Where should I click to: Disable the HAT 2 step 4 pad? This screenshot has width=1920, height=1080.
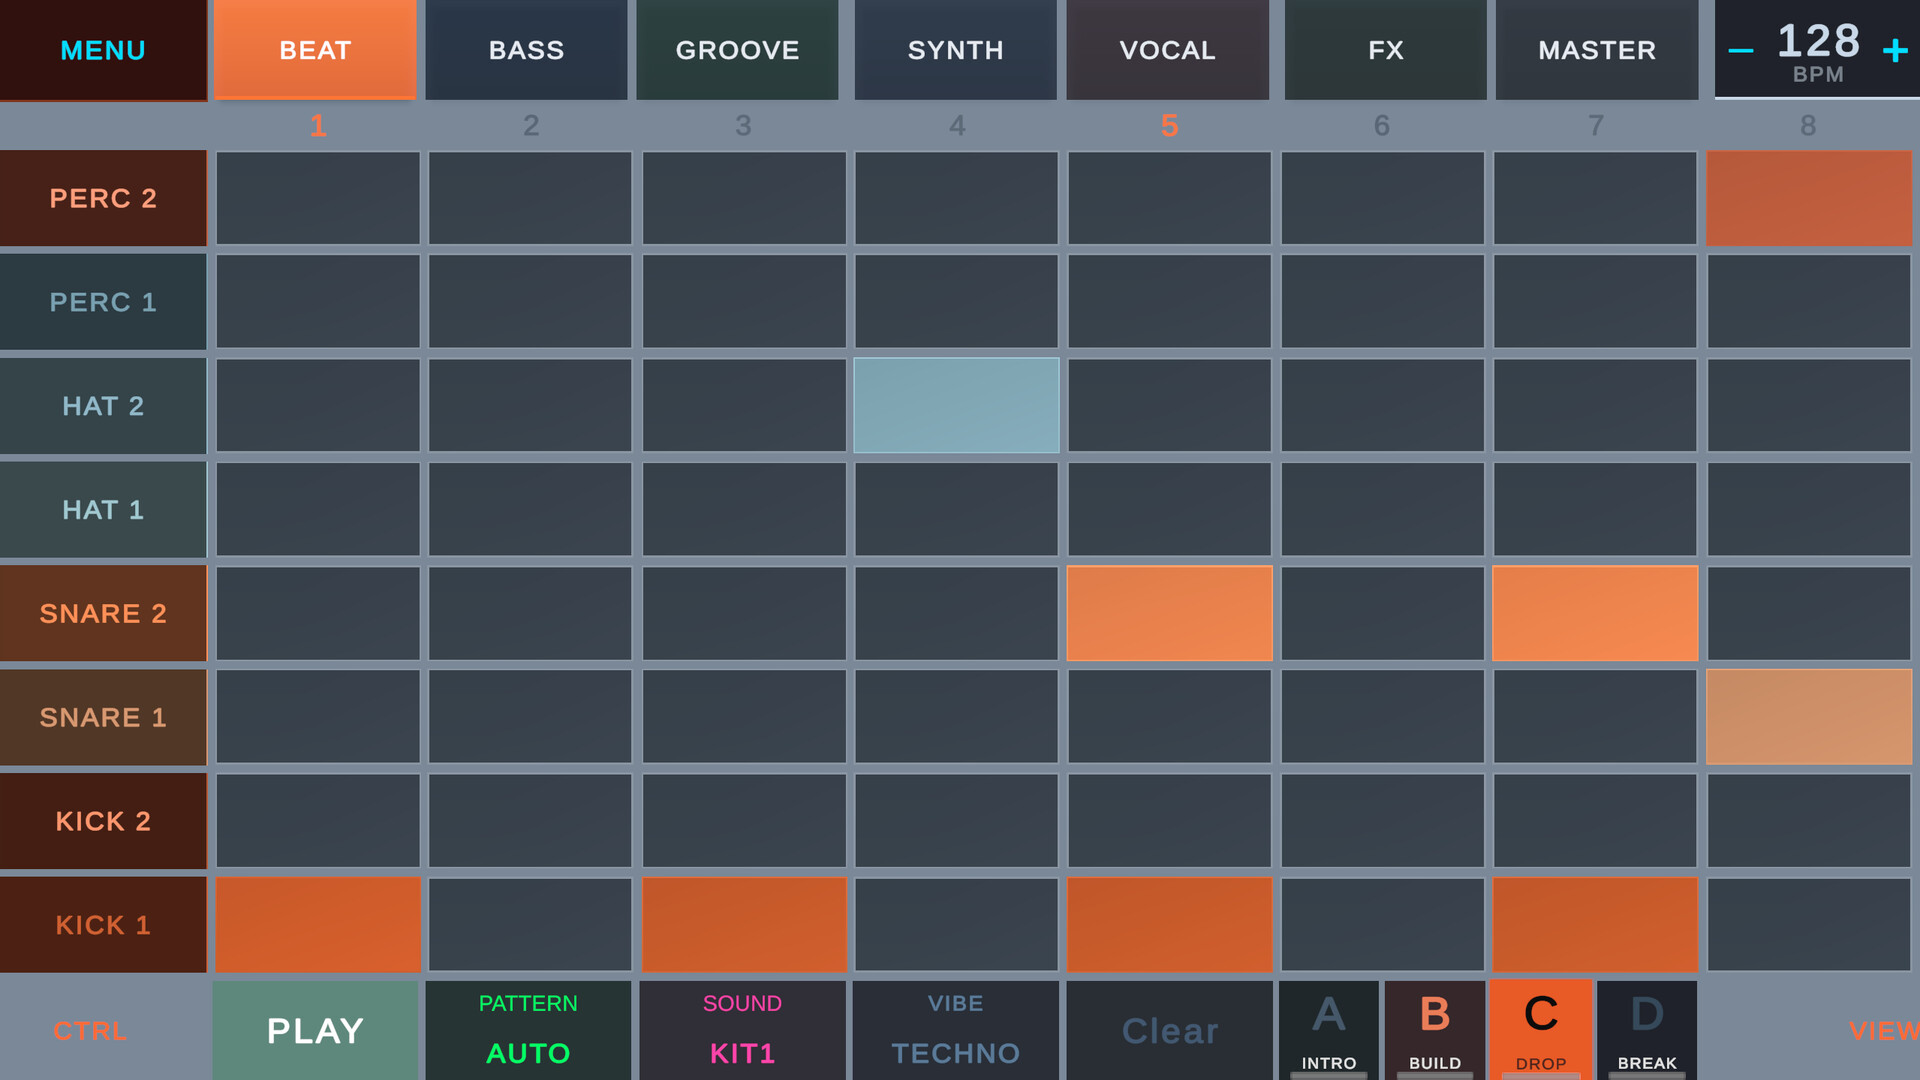click(956, 405)
